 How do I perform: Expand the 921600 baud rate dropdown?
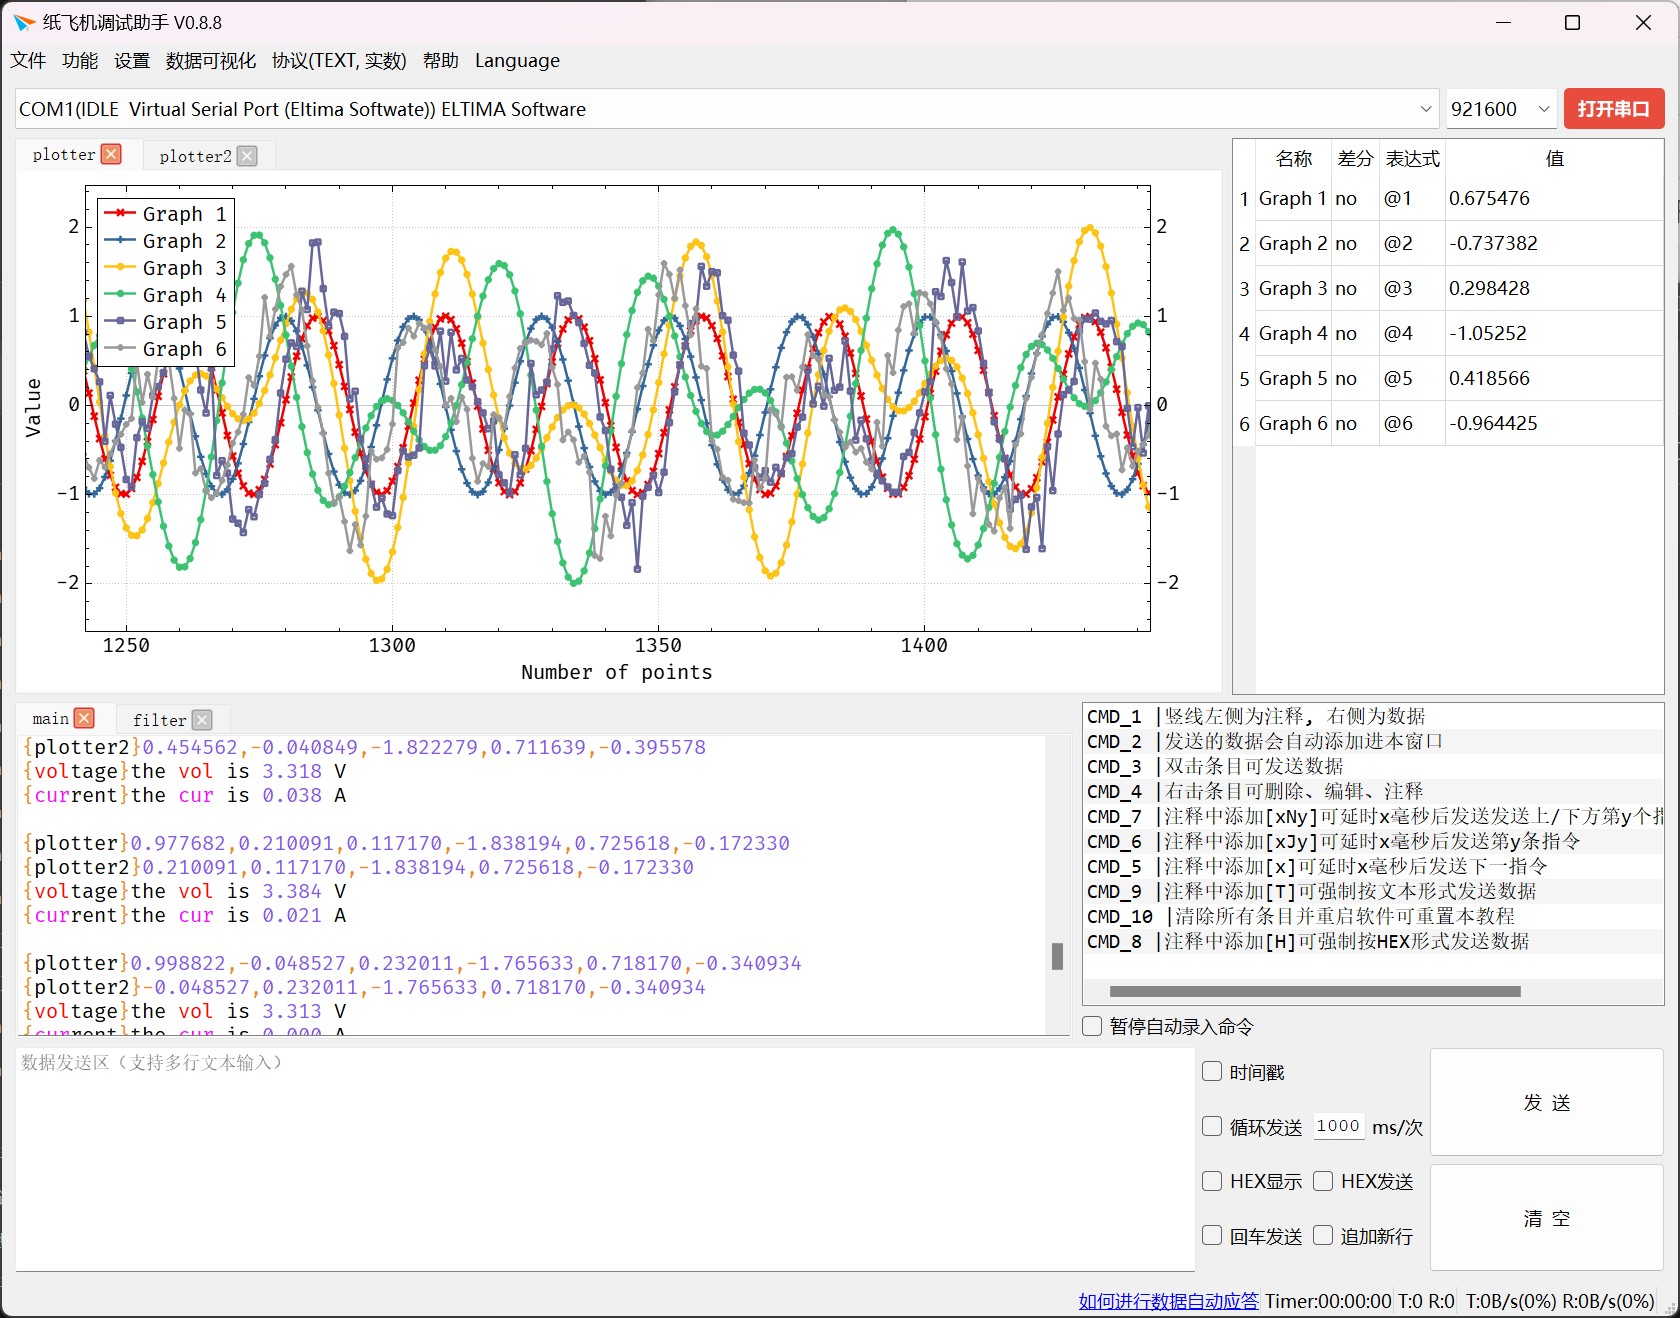pyautogui.click(x=1544, y=109)
